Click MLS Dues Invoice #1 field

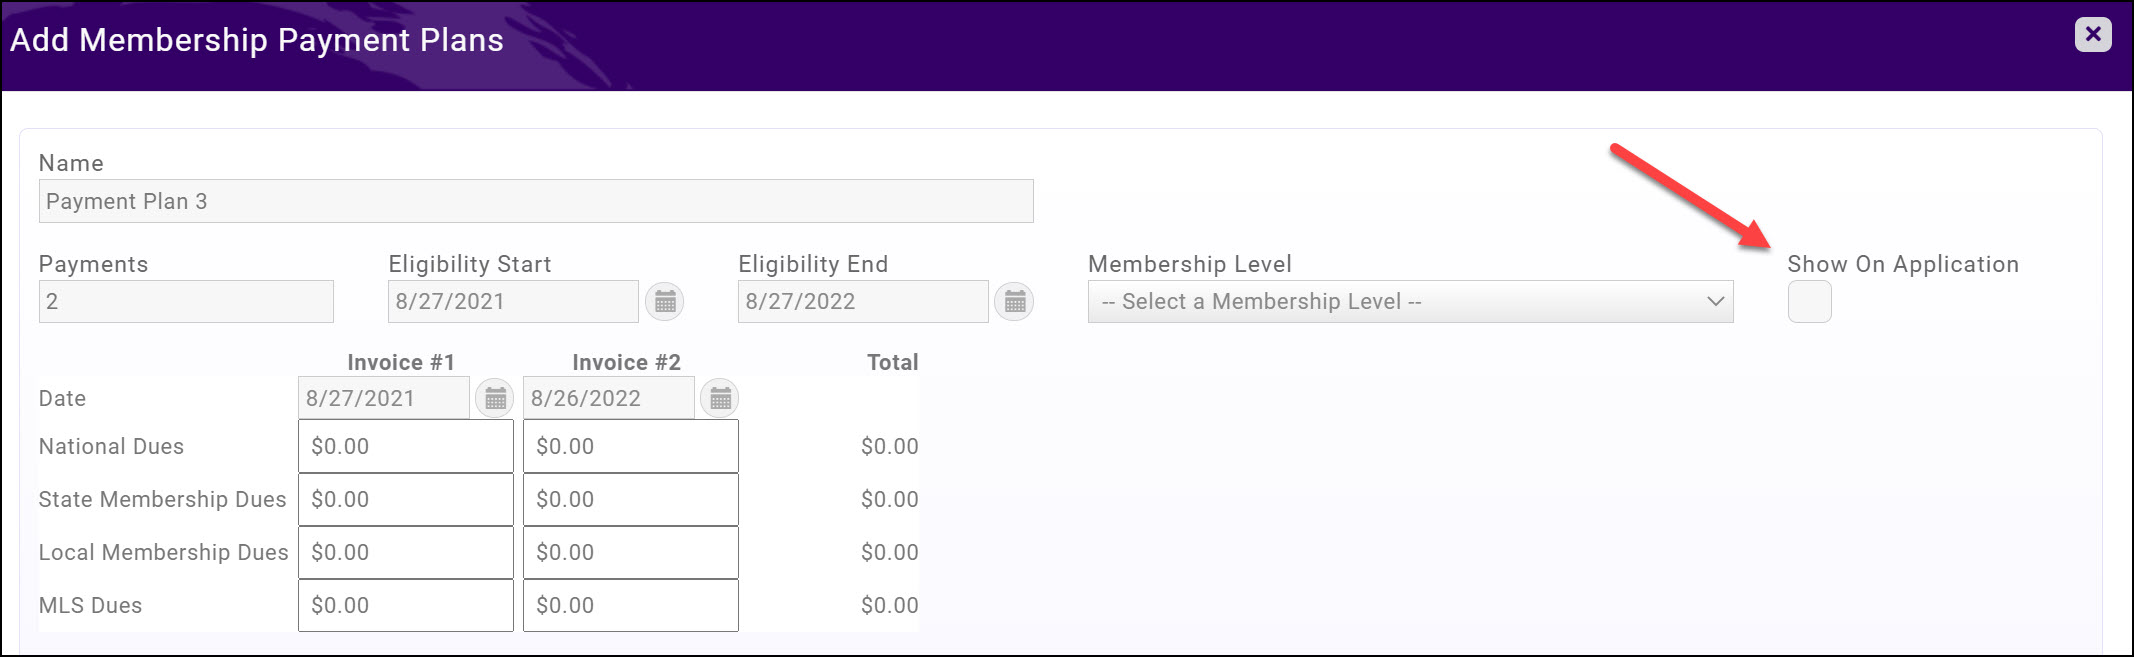click(x=405, y=605)
